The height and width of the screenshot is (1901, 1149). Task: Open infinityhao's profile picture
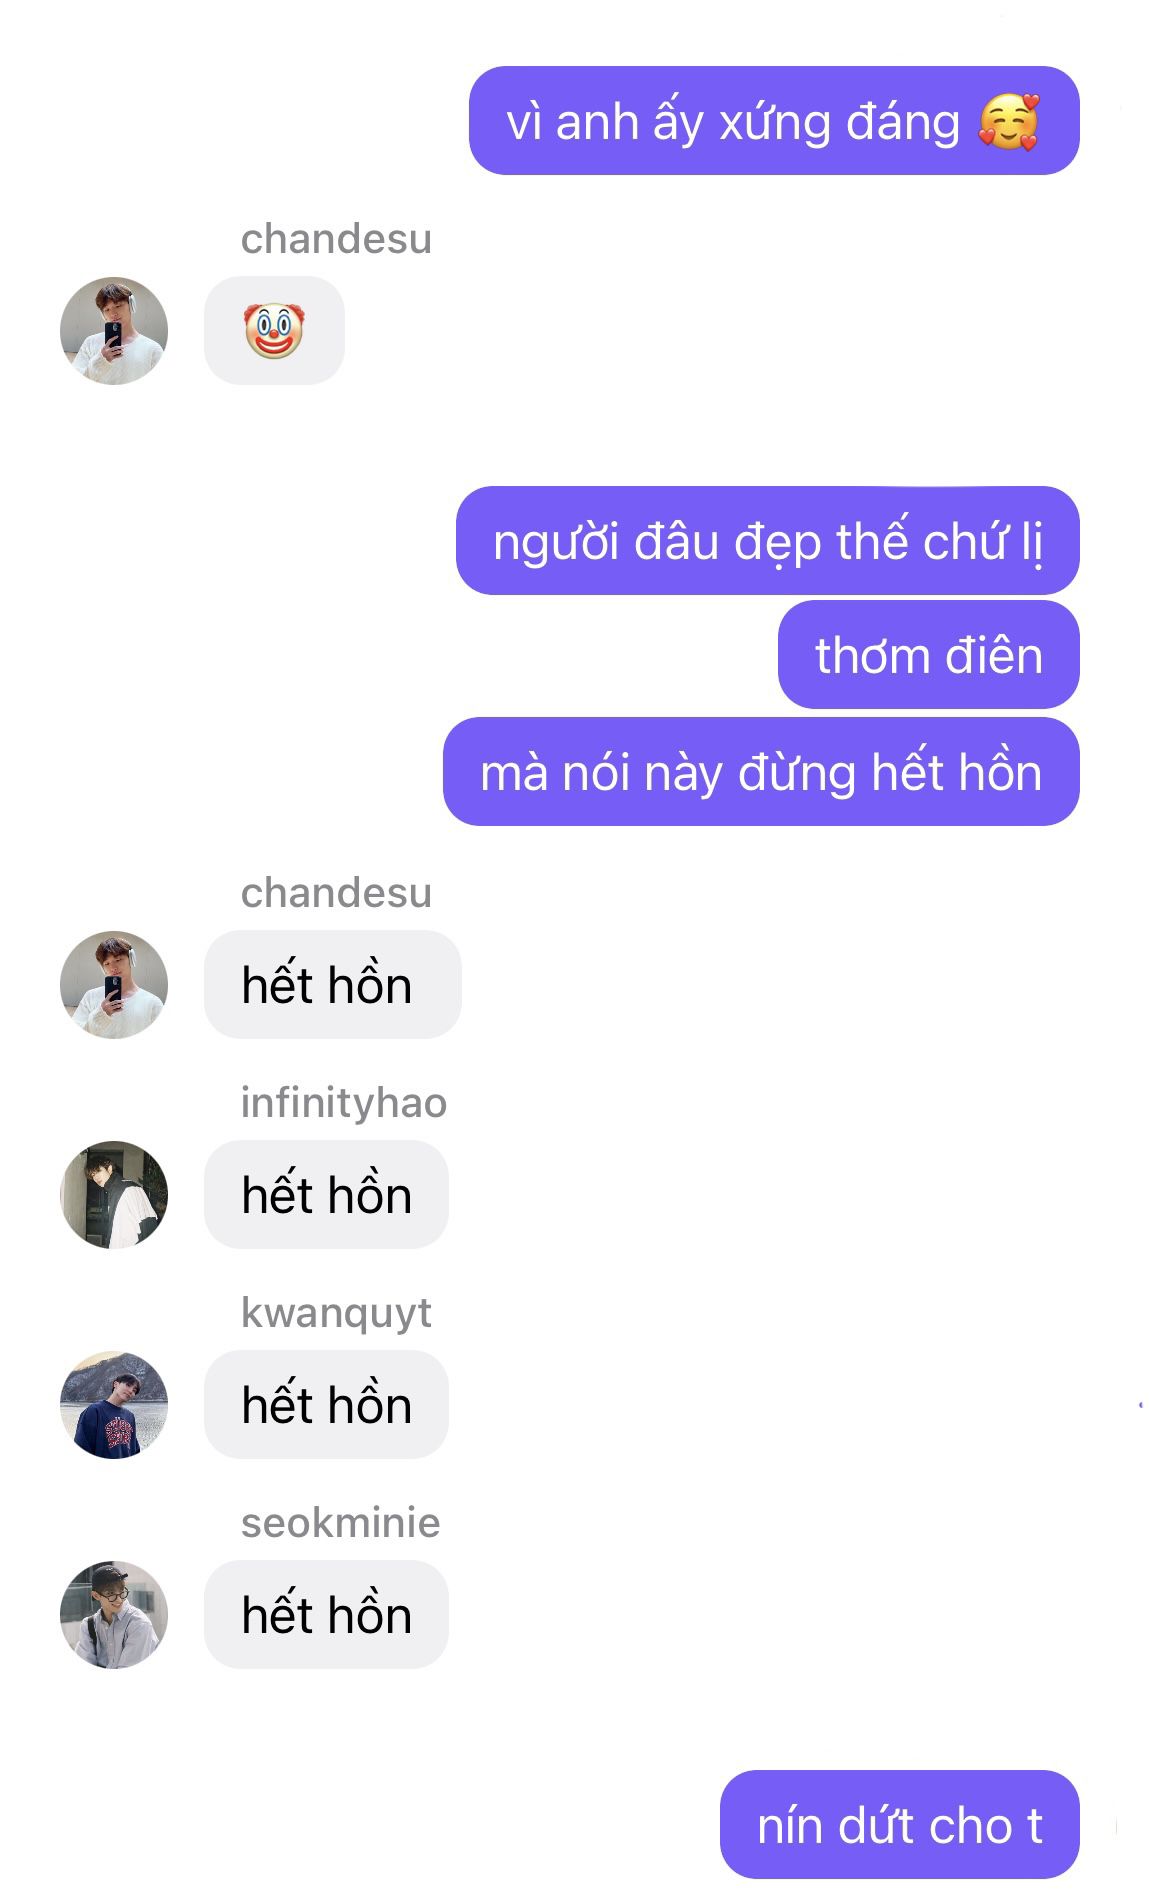coord(114,1194)
